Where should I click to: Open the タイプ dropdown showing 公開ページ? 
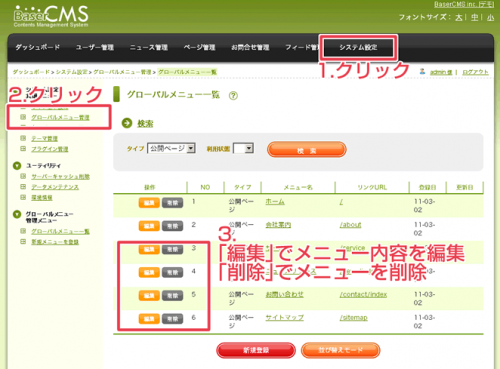(x=171, y=148)
